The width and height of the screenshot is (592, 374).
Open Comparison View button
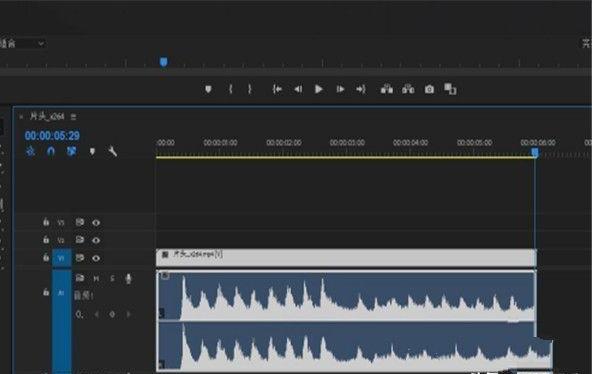450,89
